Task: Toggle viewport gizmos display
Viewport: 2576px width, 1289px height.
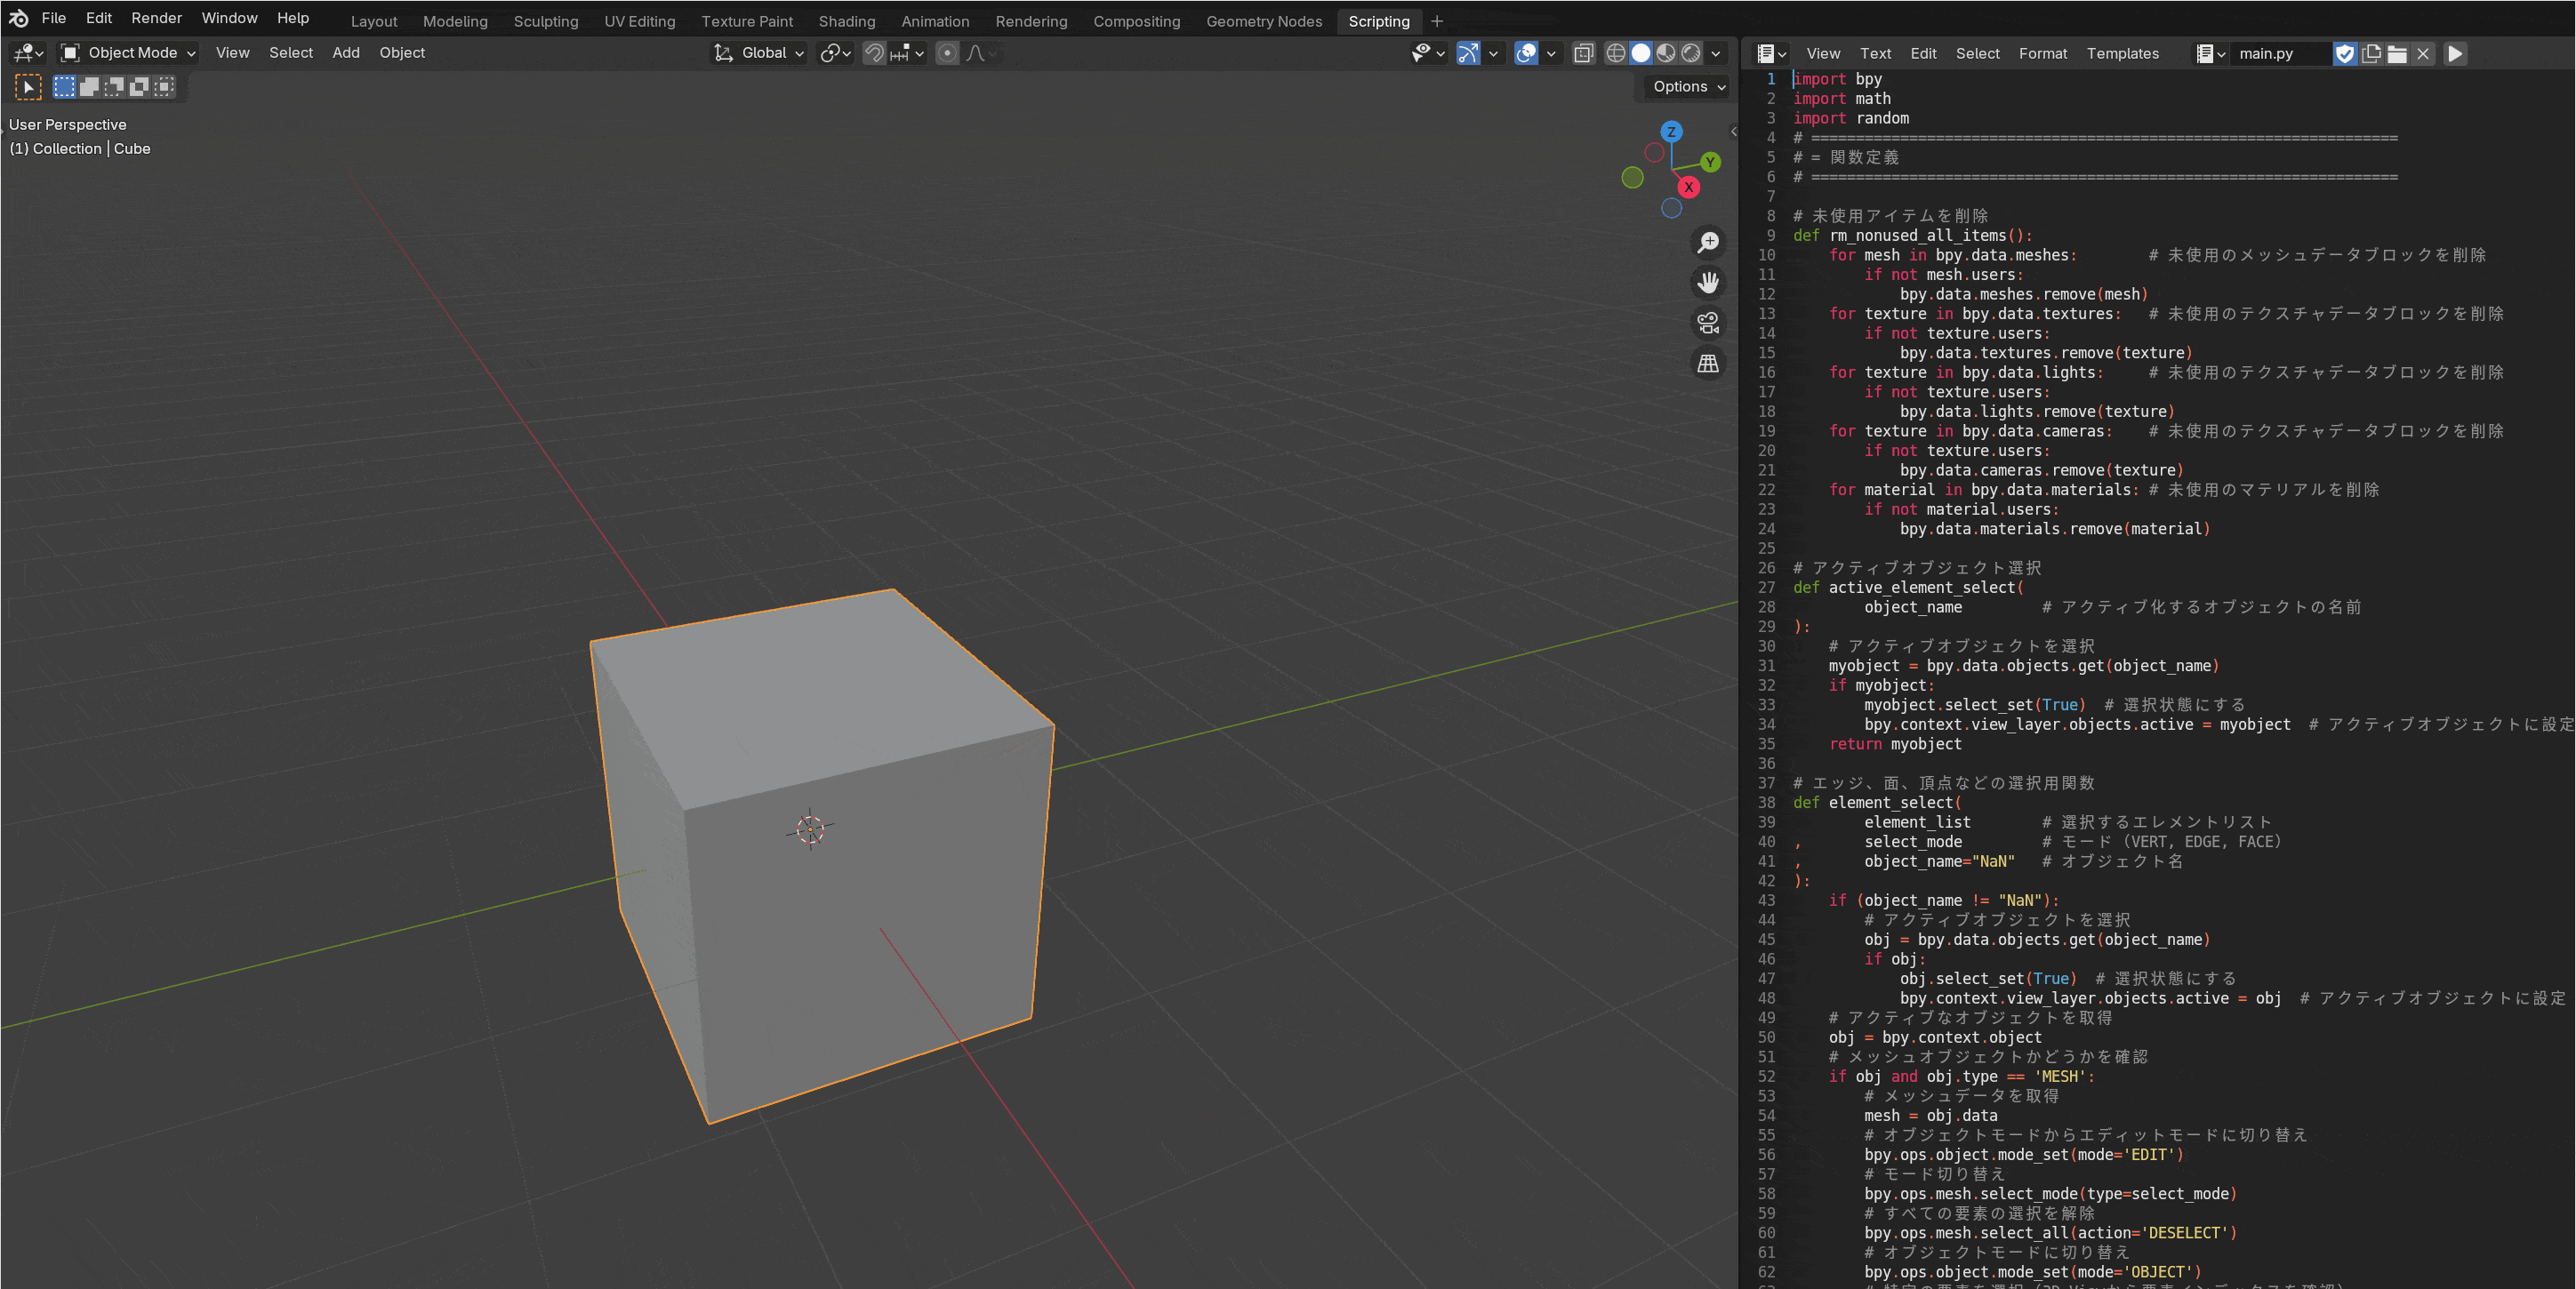Action: point(1468,53)
